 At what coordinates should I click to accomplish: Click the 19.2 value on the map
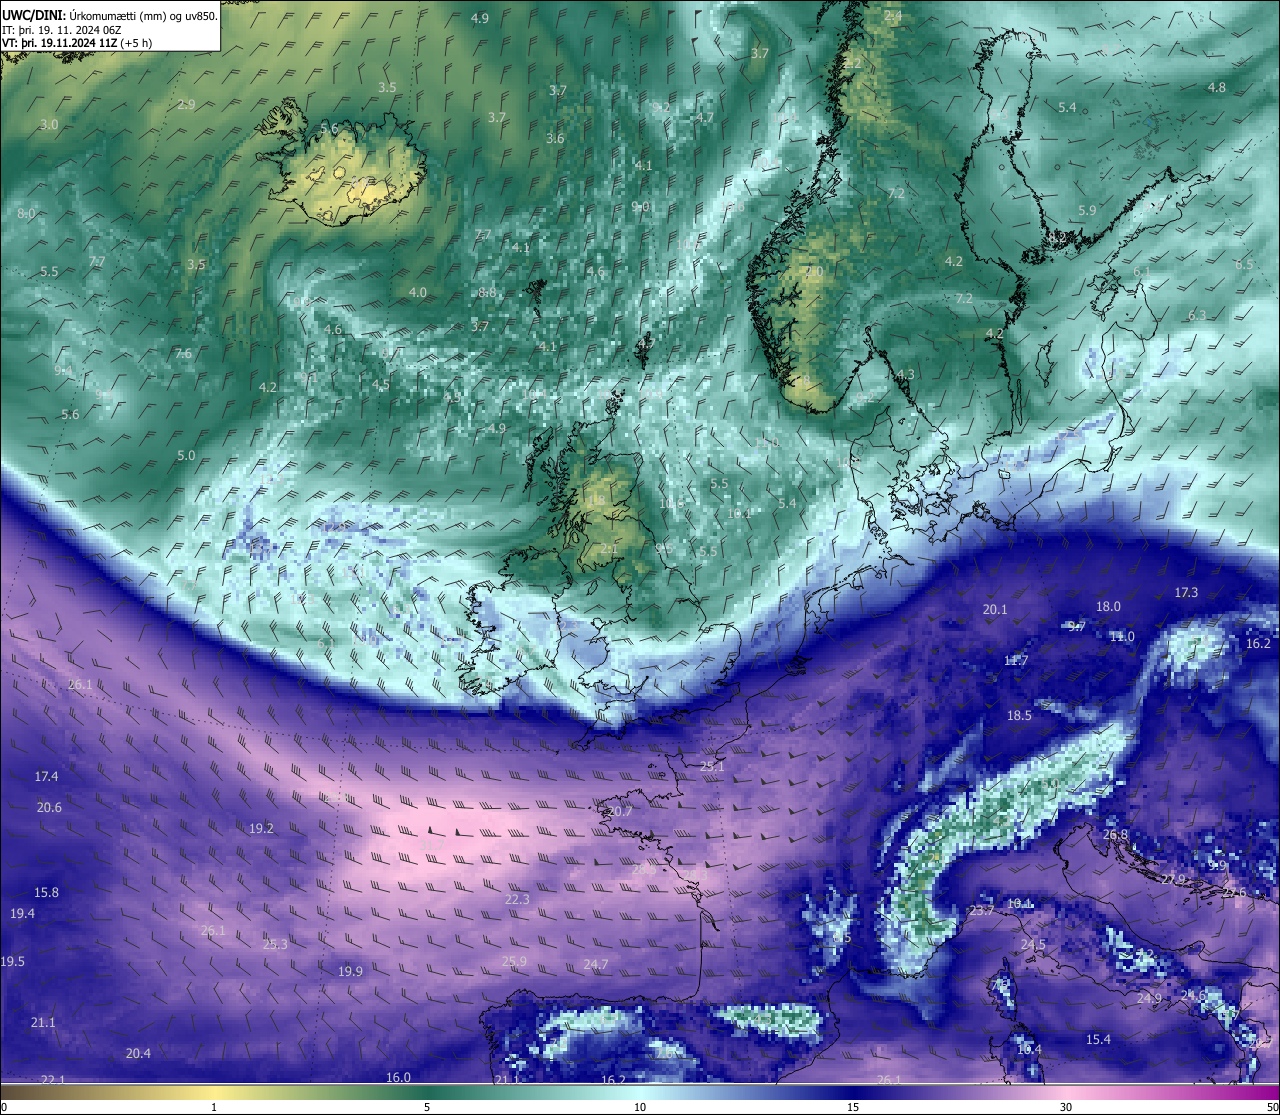[261, 829]
